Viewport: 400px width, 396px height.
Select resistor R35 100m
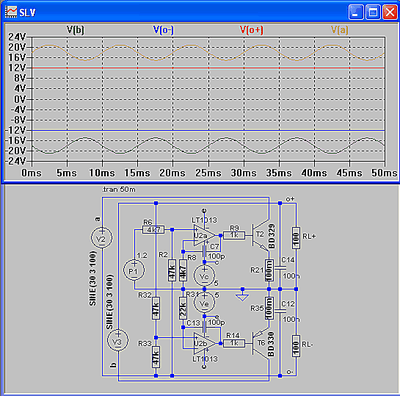(269, 308)
